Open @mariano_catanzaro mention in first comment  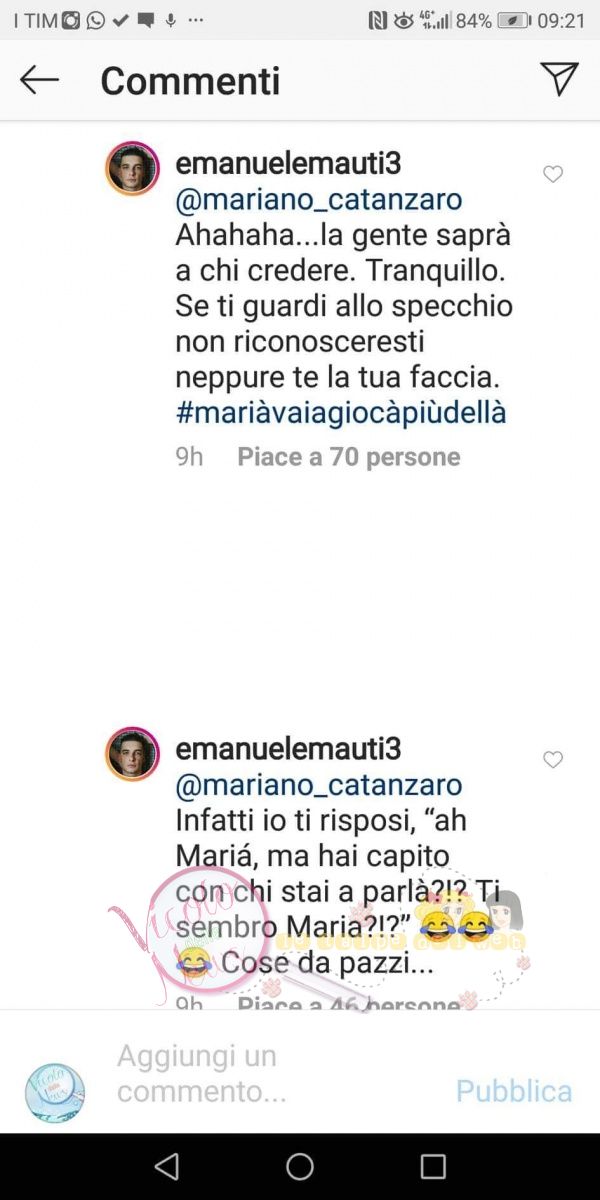coord(319,200)
